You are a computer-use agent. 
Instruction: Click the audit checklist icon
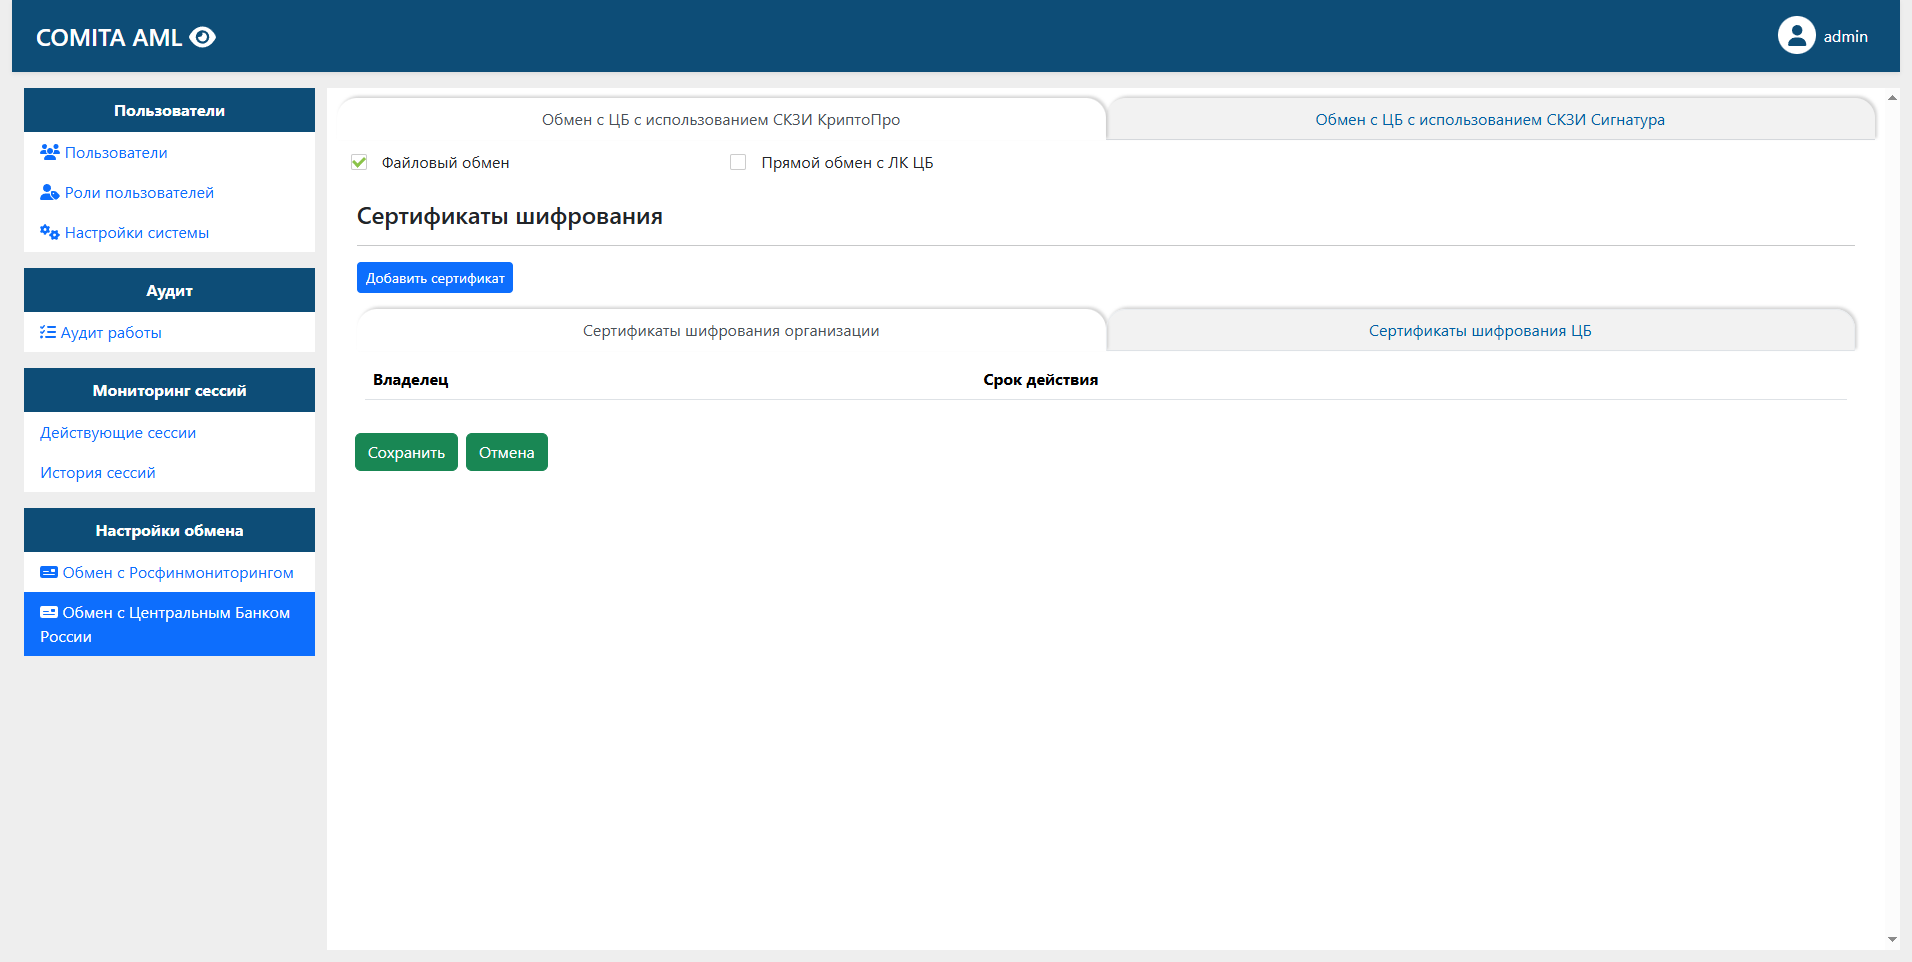[47, 332]
